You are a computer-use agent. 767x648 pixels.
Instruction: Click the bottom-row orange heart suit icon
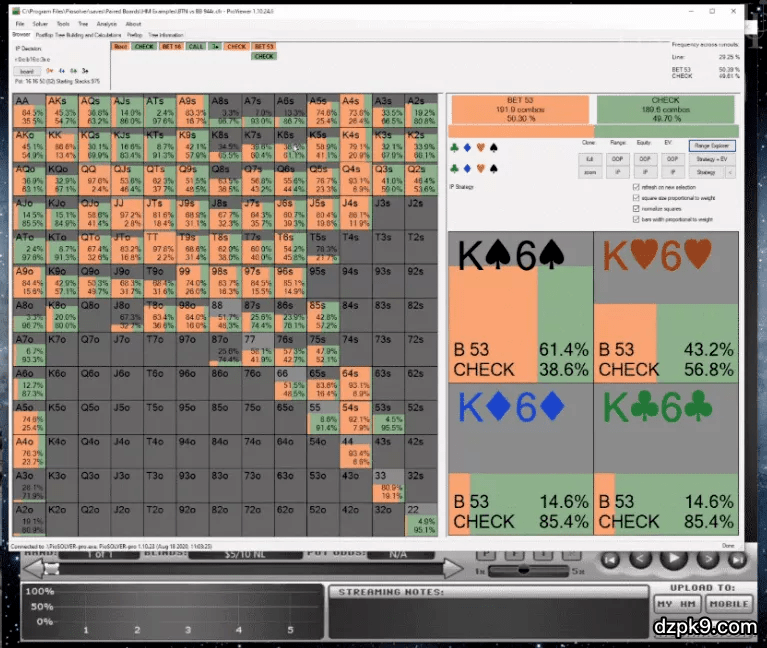(x=480, y=168)
